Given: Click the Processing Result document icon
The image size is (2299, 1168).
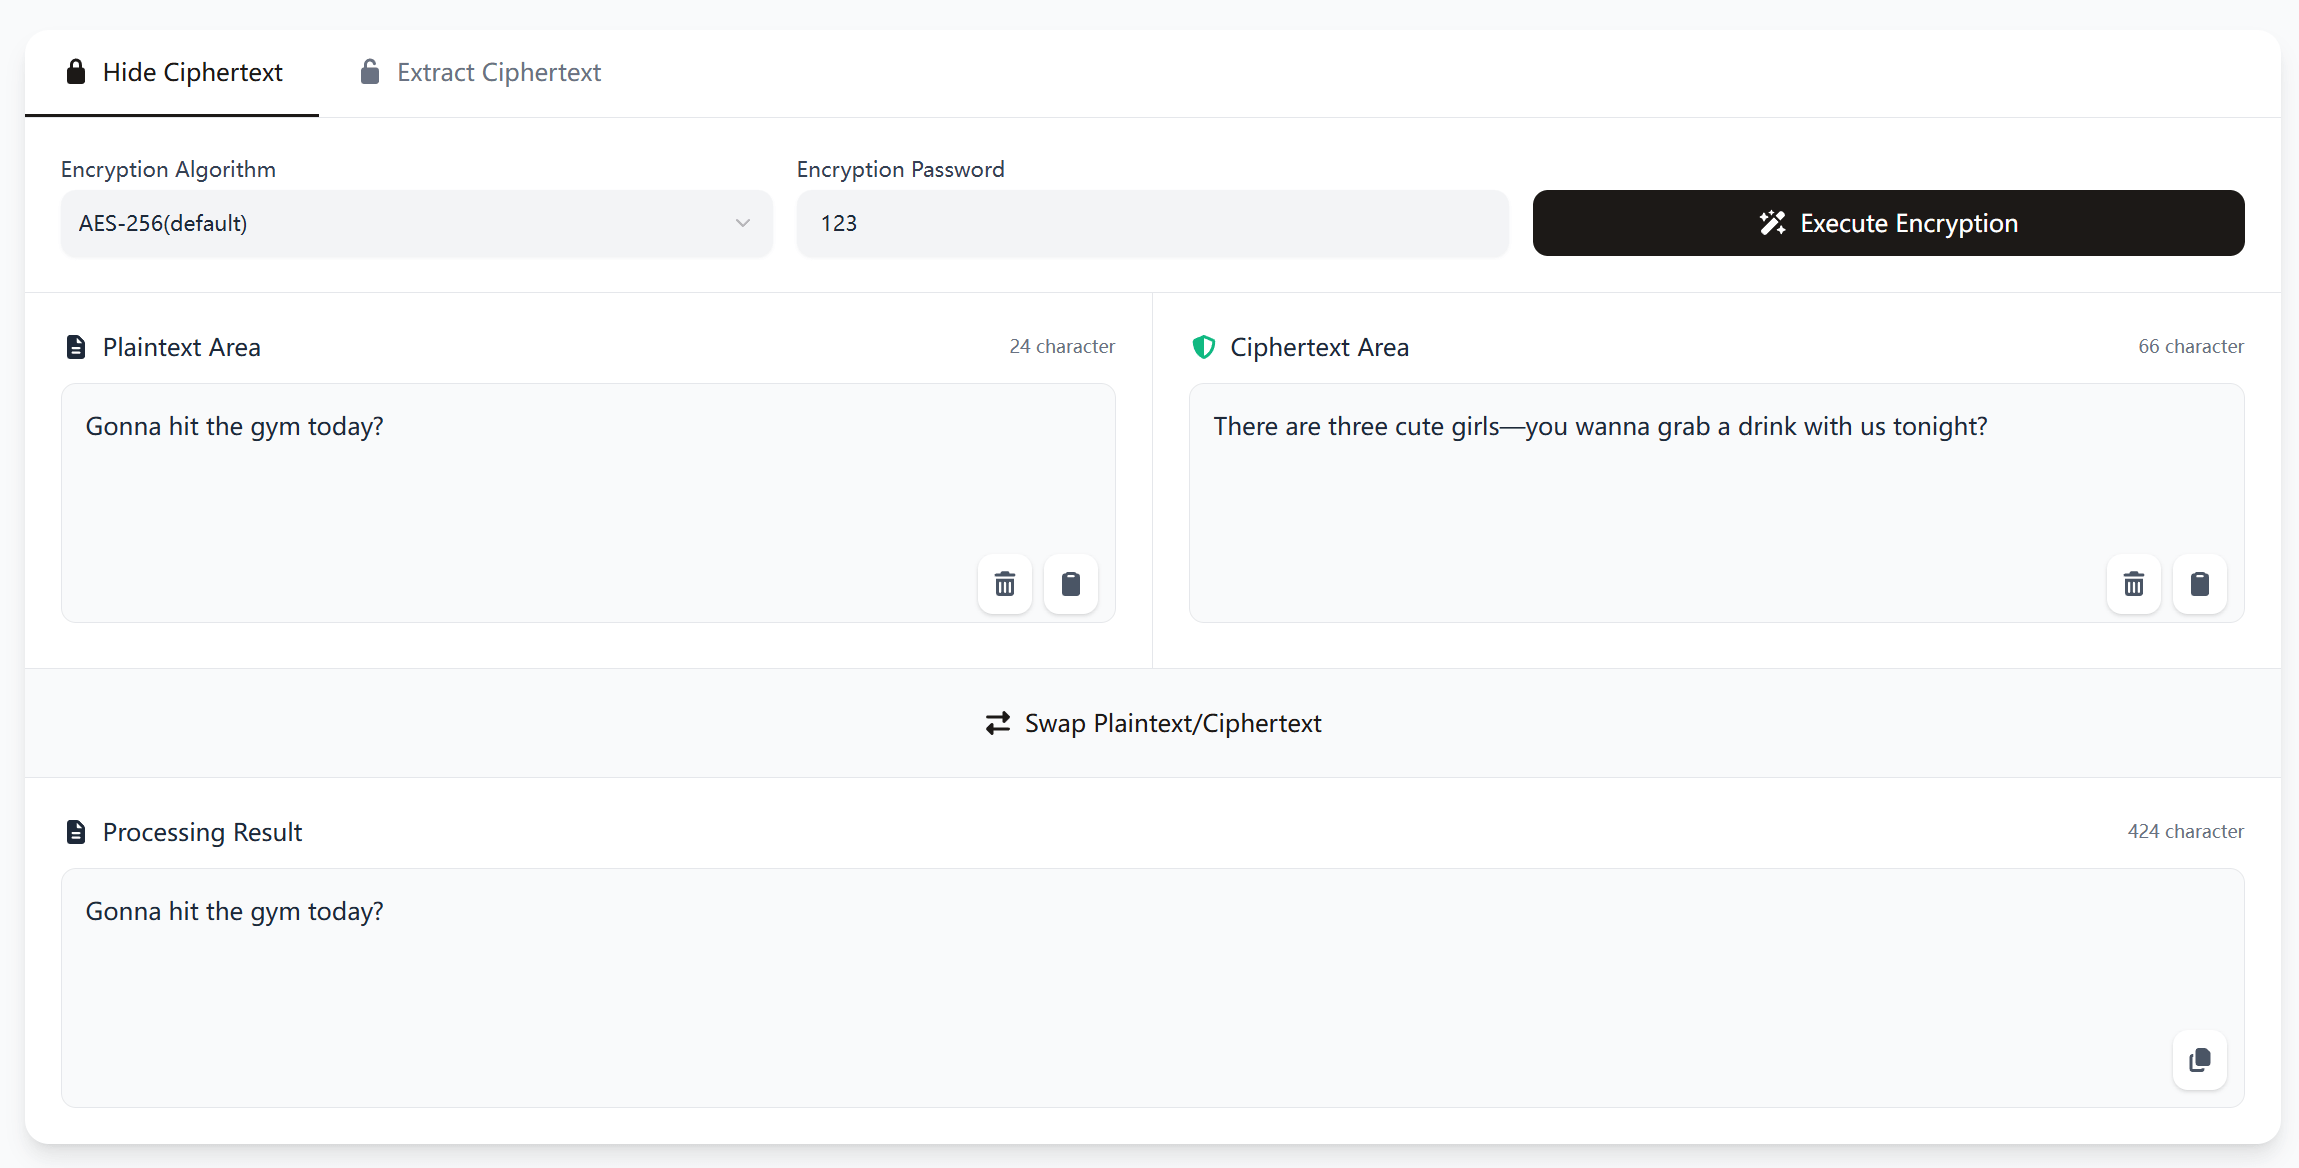Looking at the screenshot, I should [76, 832].
